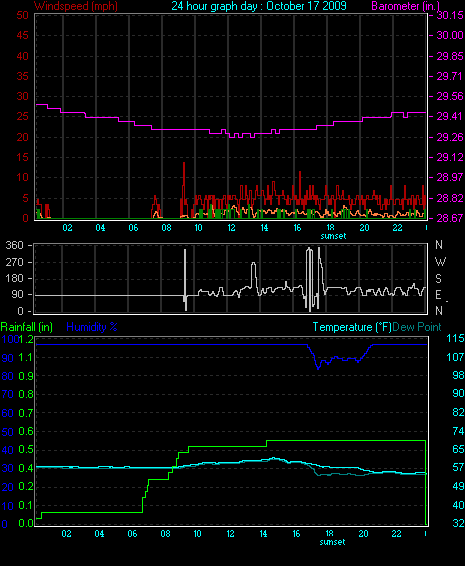
Task: Click the Temperature (°F) legend label
Action: click(x=352, y=327)
